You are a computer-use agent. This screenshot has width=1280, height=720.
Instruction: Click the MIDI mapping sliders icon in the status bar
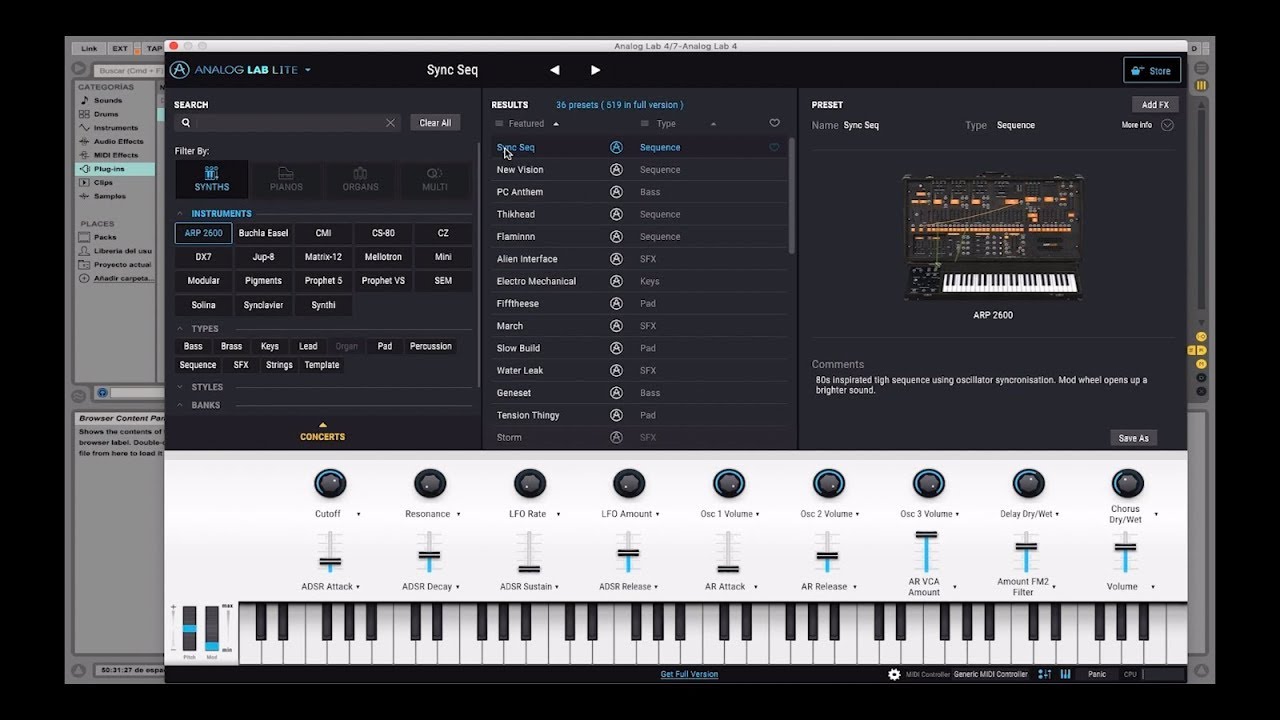pyautogui.click(x=1044, y=674)
